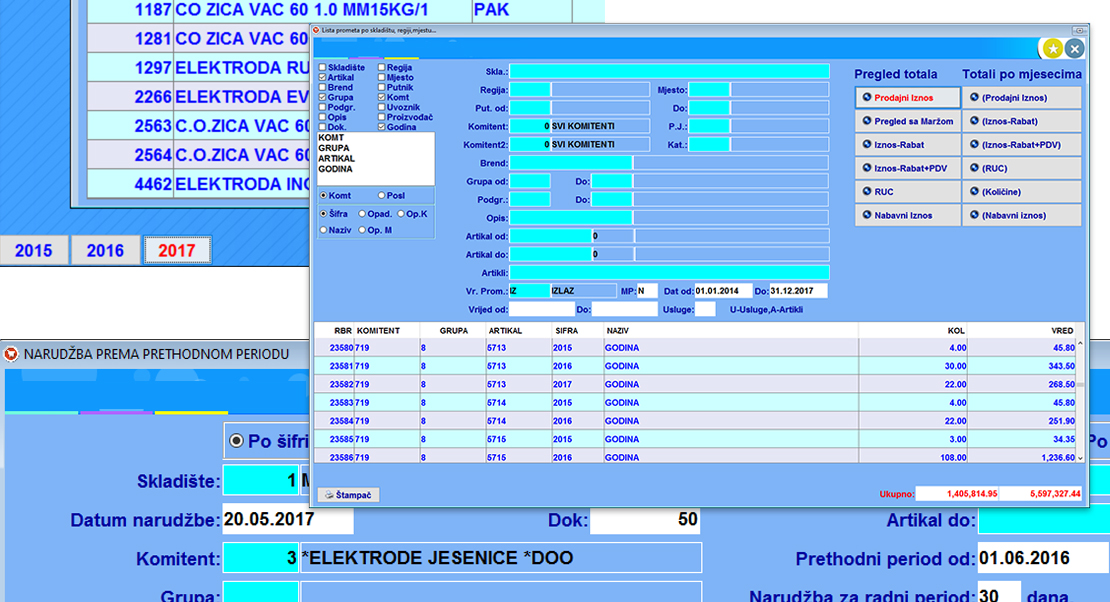Click the VRED column header

[x=1062, y=329]
